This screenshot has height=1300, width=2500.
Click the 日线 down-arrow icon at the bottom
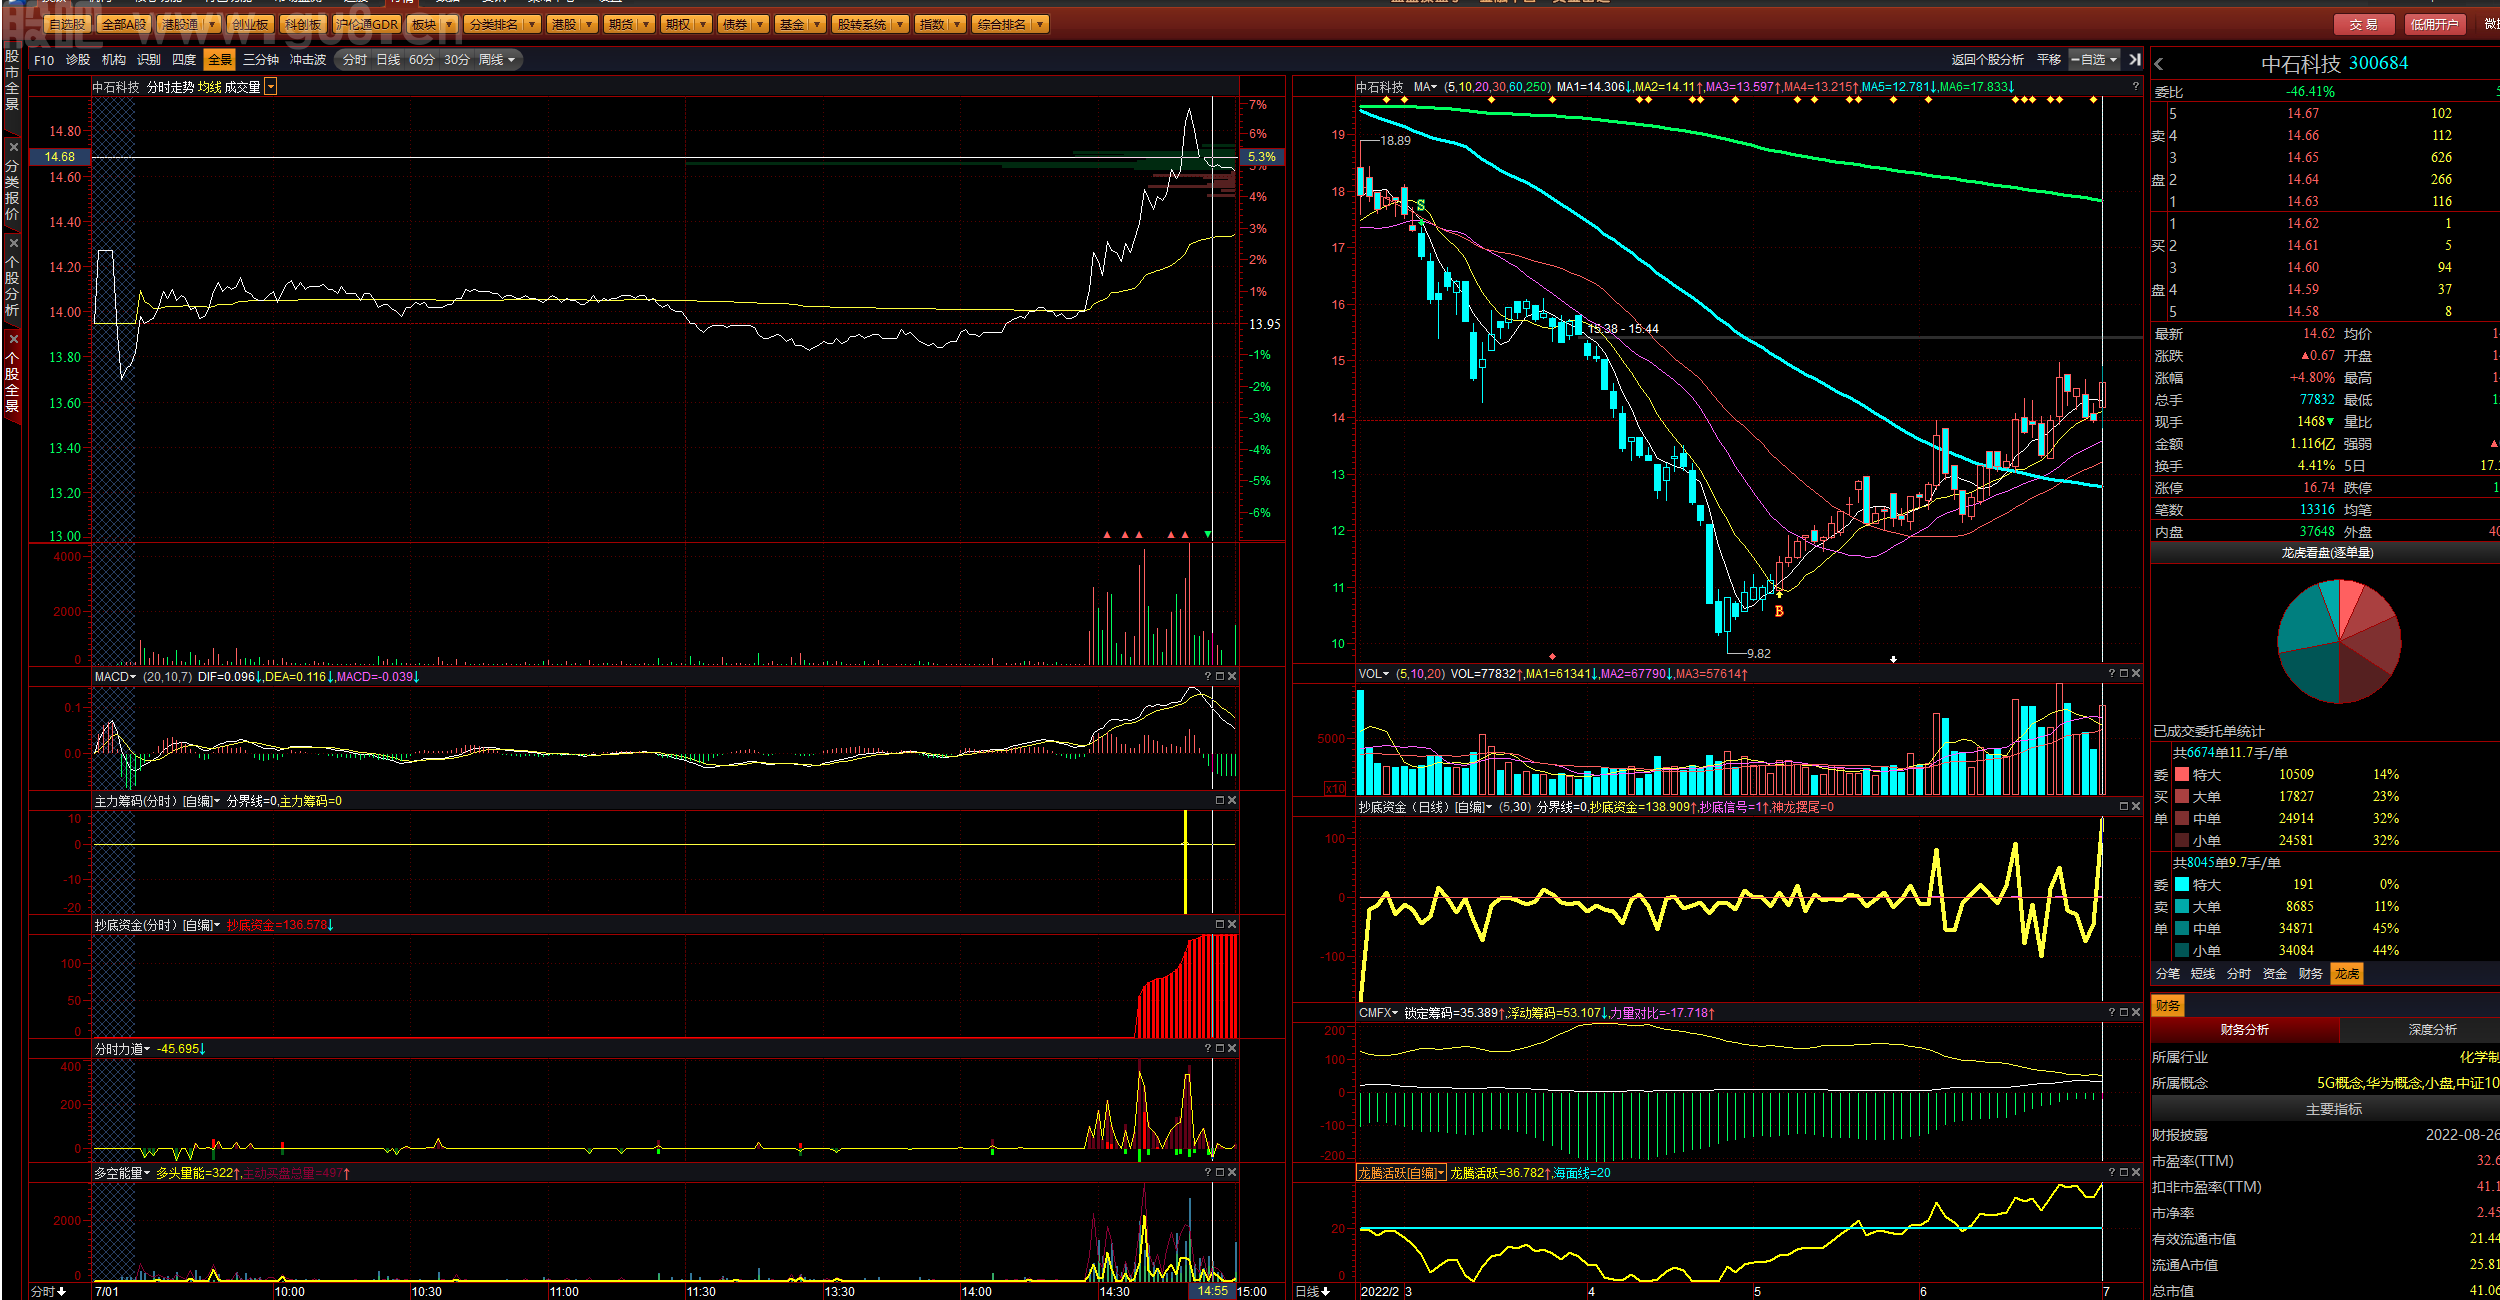(1326, 1292)
